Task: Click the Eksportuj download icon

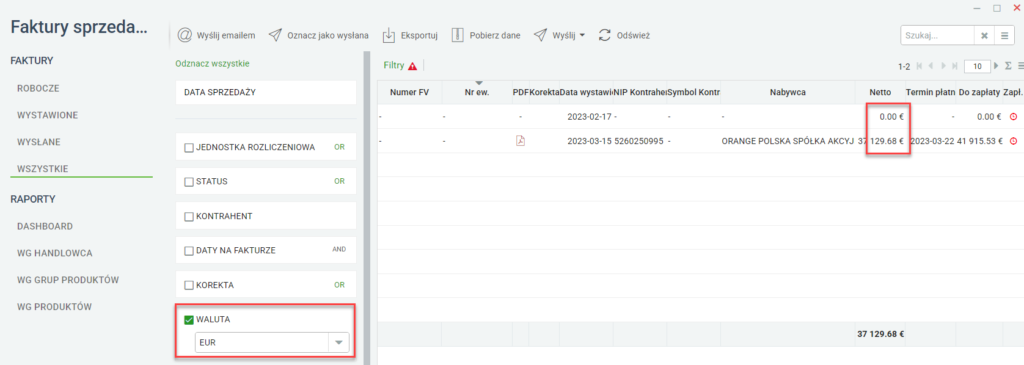Action: click(389, 35)
